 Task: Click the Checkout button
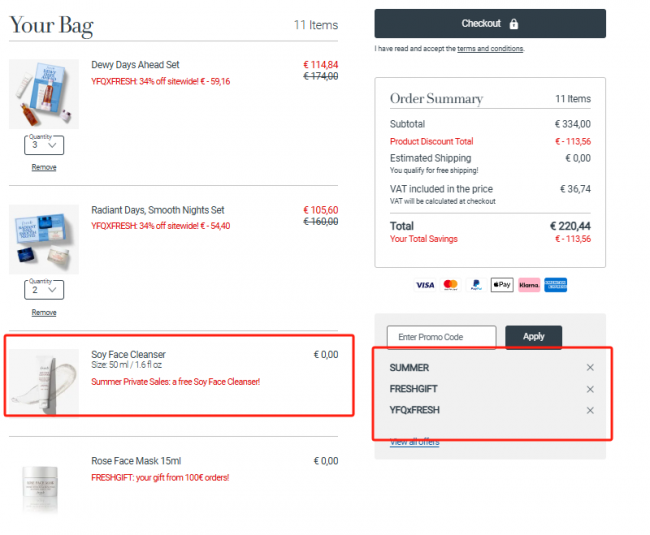490,24
